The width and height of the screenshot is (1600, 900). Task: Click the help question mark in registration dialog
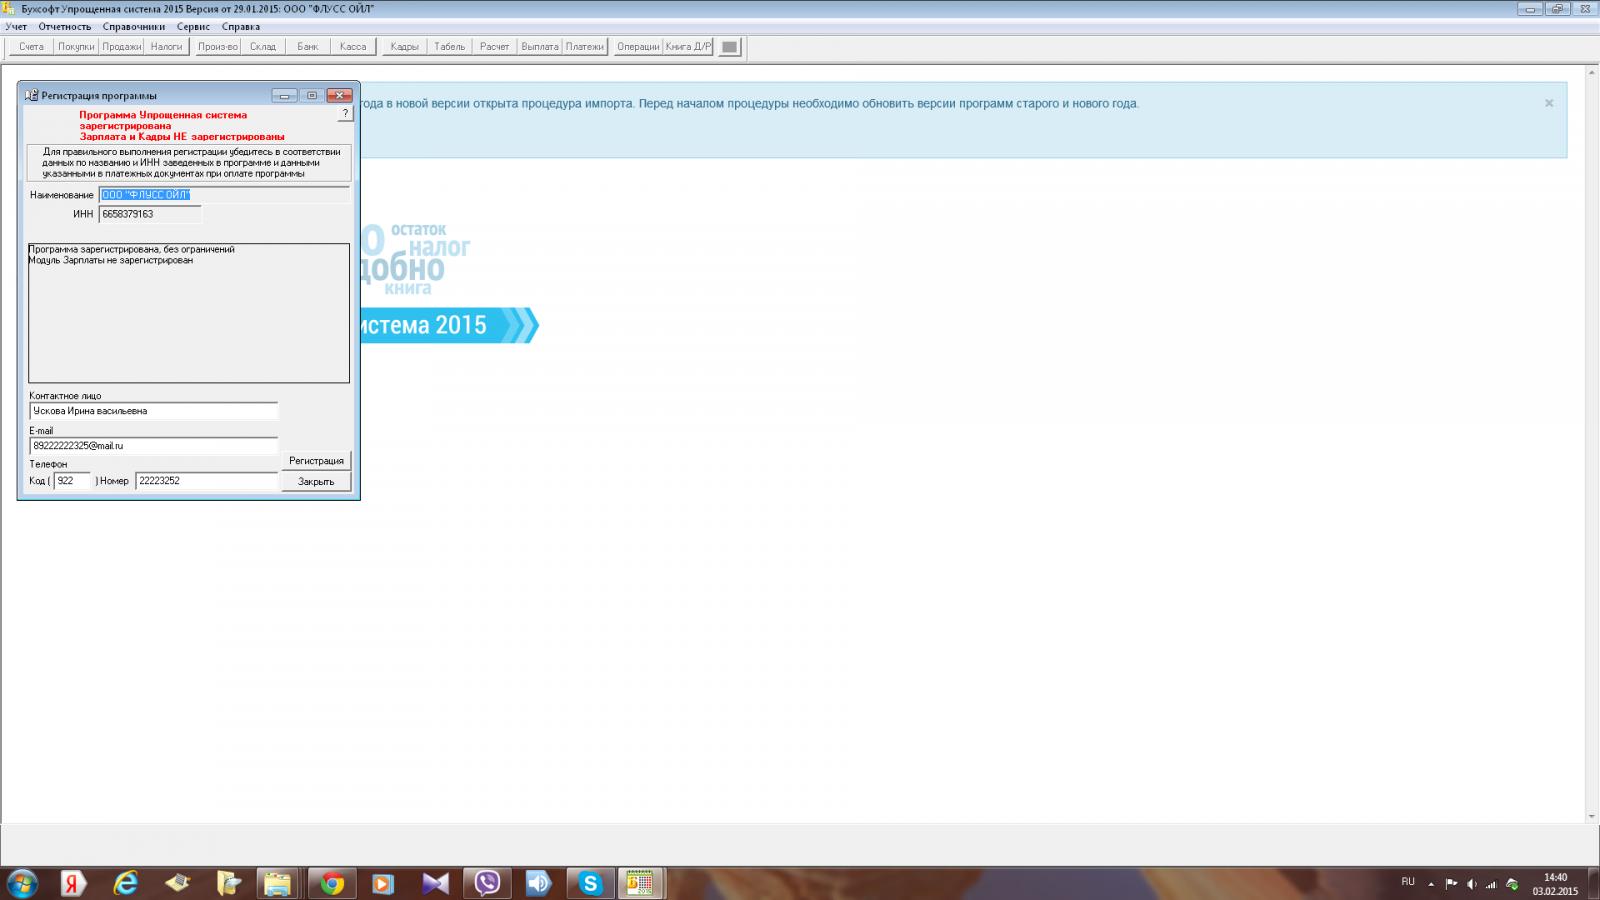point(345,114)
